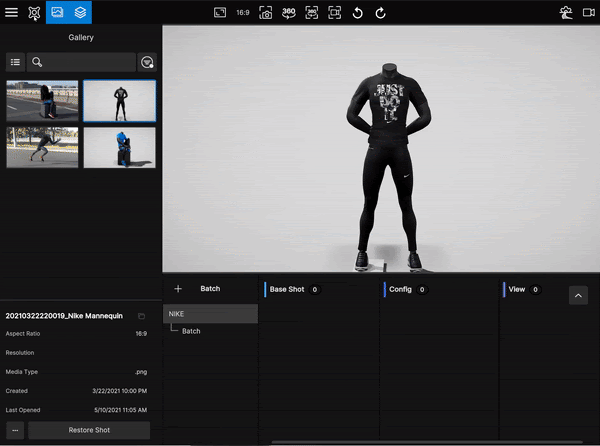Capture a 360 framed shot
Image resolution: width=600 pixels, height=446 pixels.
point(312,13)
